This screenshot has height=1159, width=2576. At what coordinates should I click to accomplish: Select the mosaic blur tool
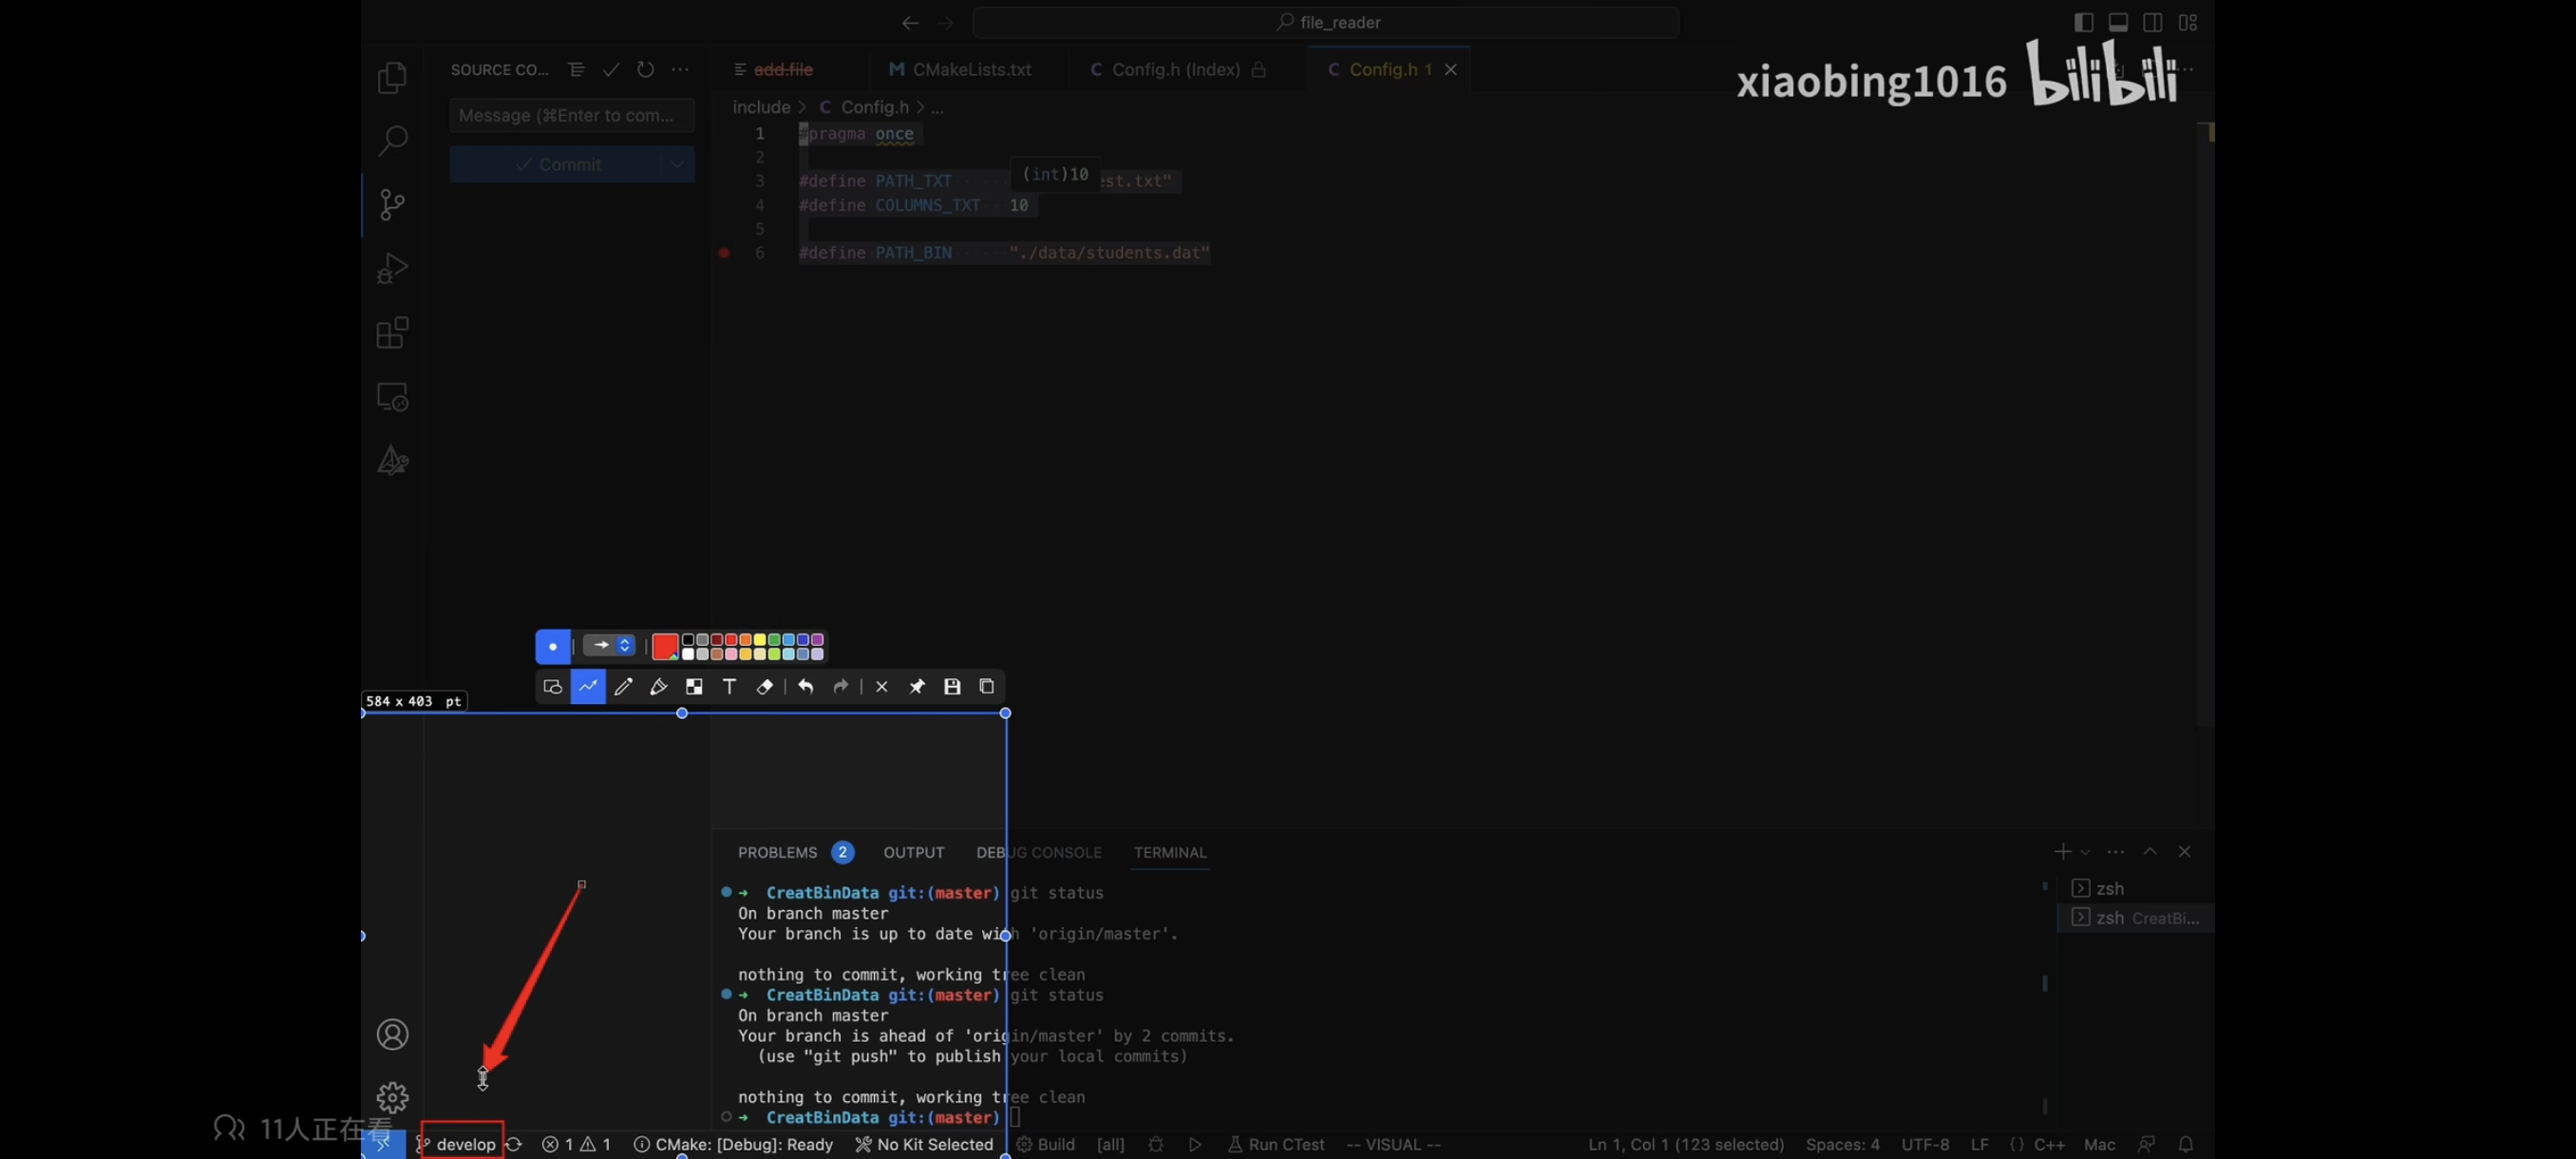(x=694, y=686)
